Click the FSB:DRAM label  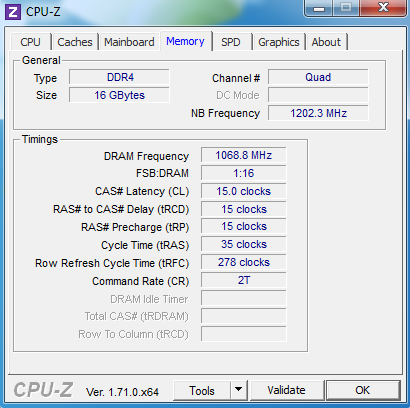tap(162, 173)
